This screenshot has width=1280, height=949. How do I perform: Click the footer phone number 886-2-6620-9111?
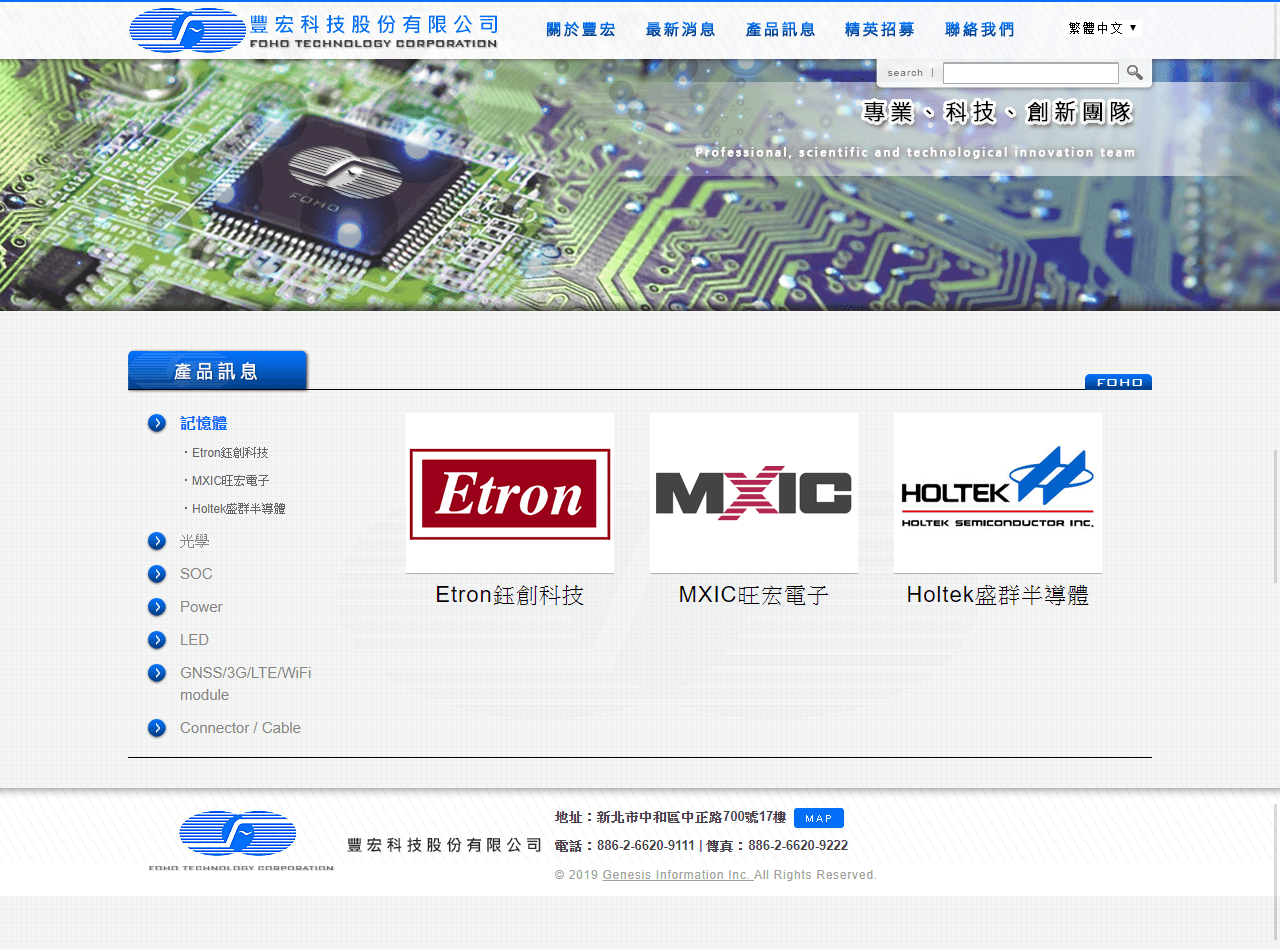pos(646,845)
